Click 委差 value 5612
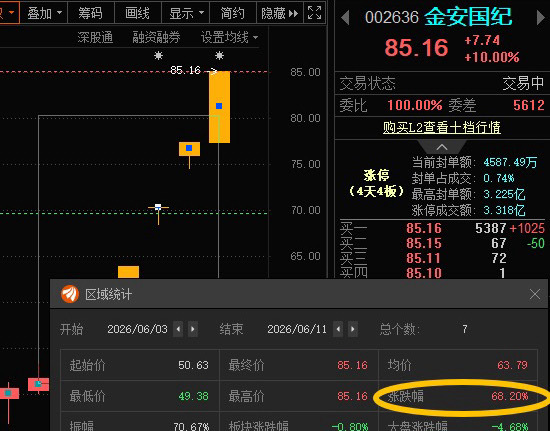 tap(529, 105)
